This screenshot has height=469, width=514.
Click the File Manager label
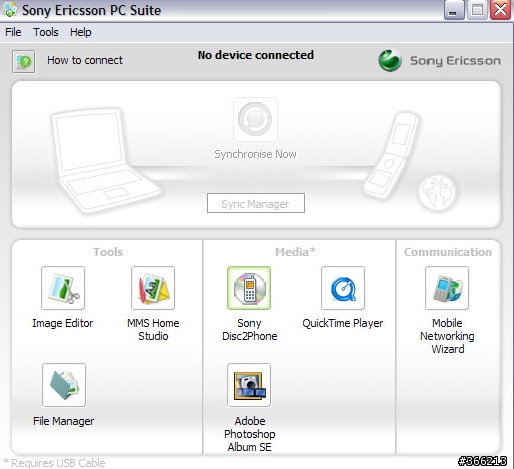point(64,421)
